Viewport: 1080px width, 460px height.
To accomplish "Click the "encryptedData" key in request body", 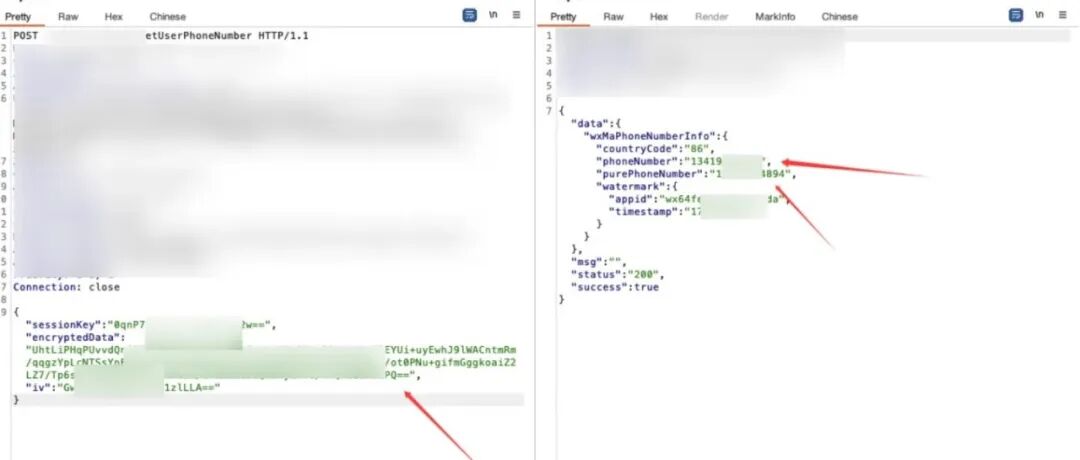I will coord(76,337).
